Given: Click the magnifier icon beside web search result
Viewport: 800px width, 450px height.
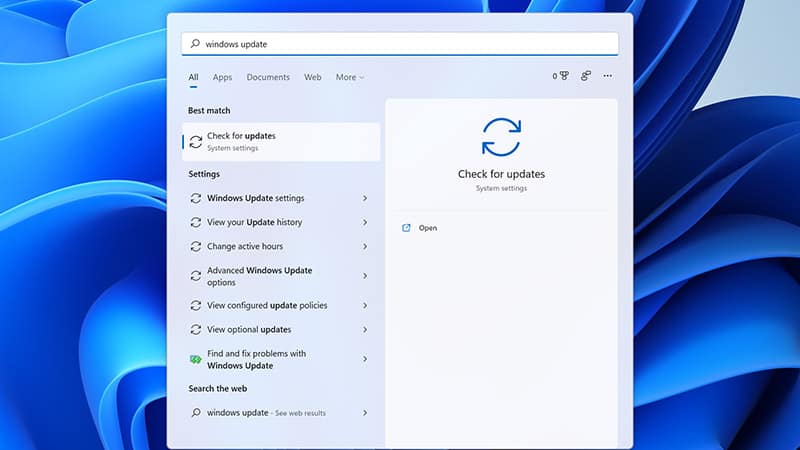Looking at the screenshot, I should click(x=195, y=413).
